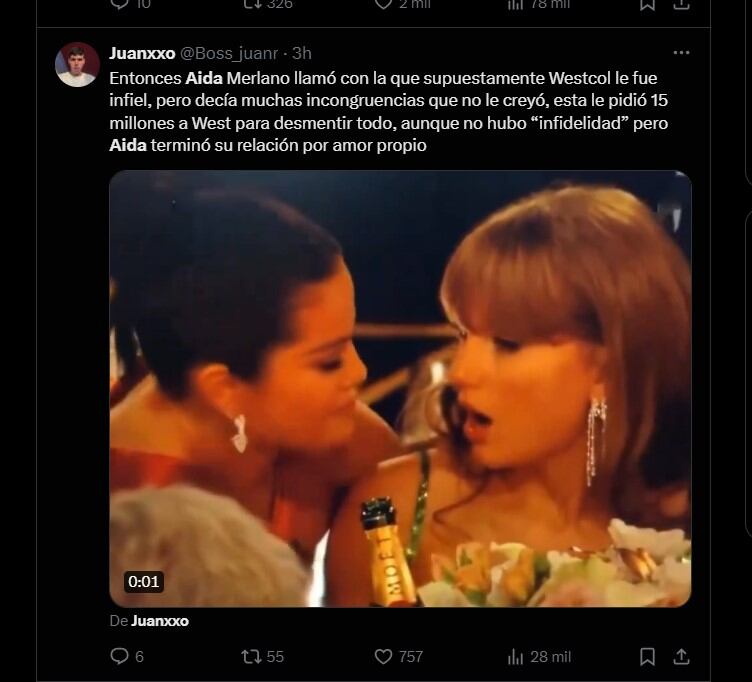
Task: Open the "De Juanxxo" video source link
Action: 159,621
